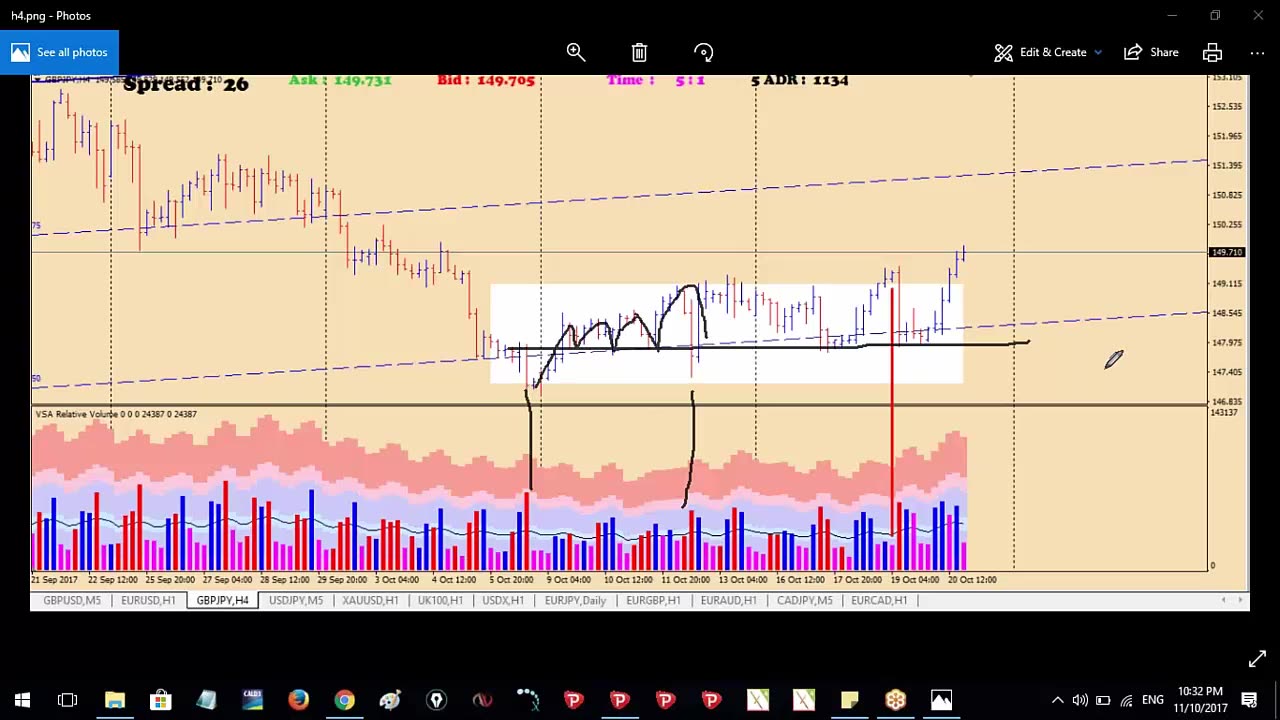This screenshot has width=1280, height=720.
Task: Click the Share button
Action: (1151, 52)
